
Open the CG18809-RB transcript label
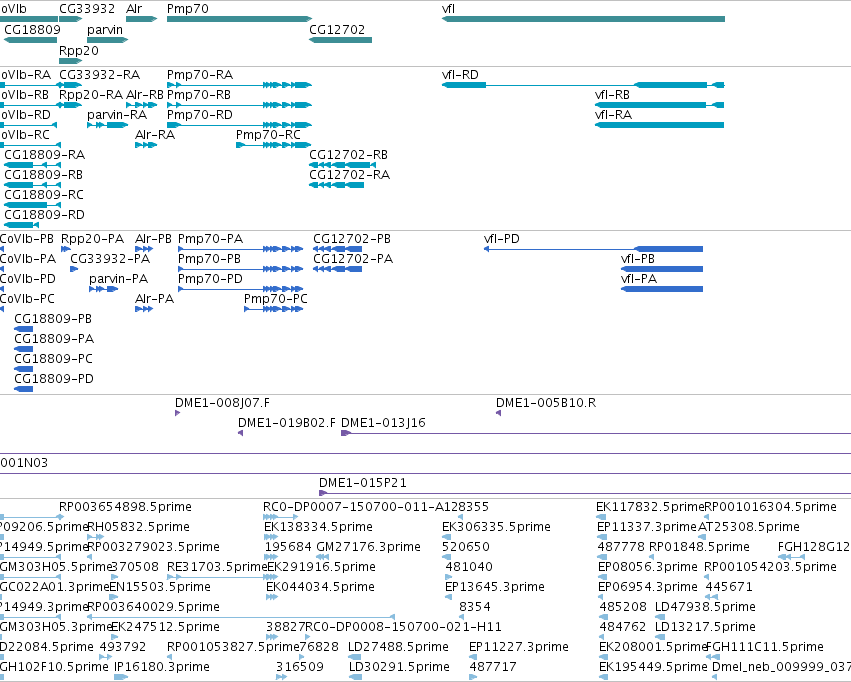pos(43,175)
